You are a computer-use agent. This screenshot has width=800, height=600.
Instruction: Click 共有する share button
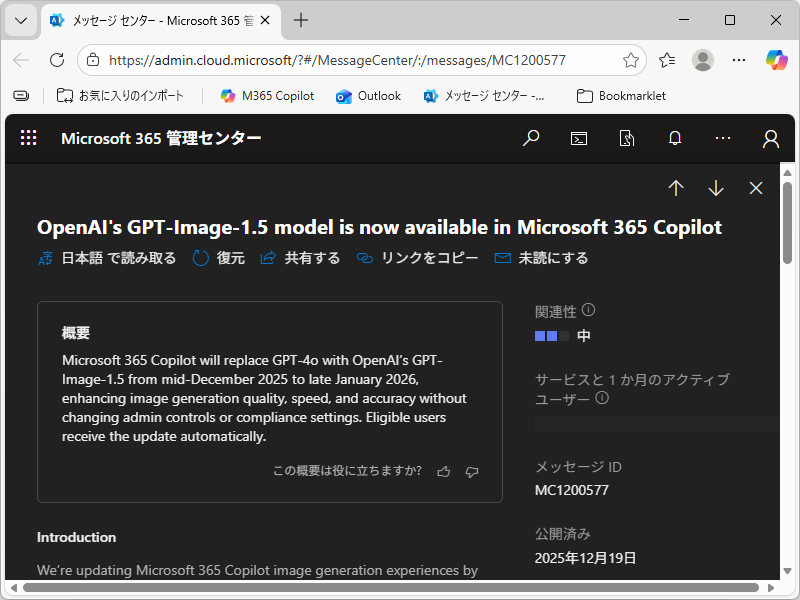(x=300, y=258)
